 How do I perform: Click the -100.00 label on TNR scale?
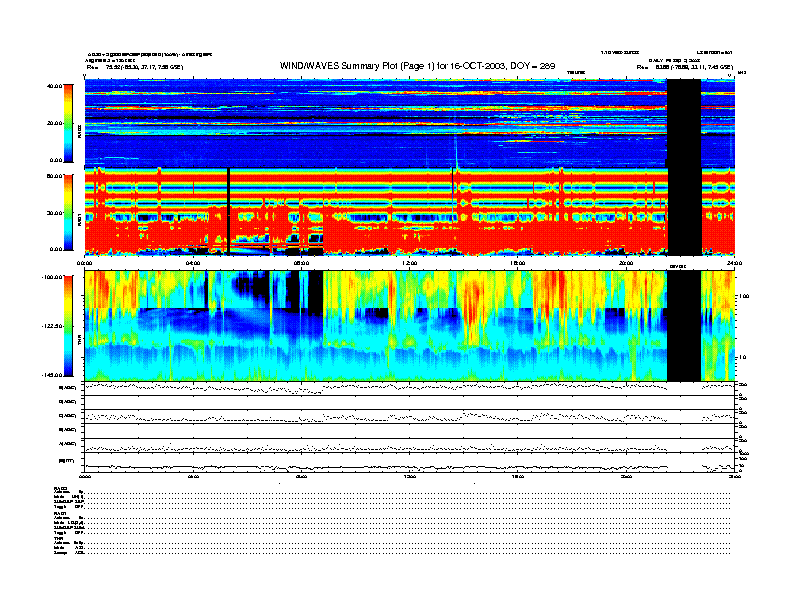(52, 277)
